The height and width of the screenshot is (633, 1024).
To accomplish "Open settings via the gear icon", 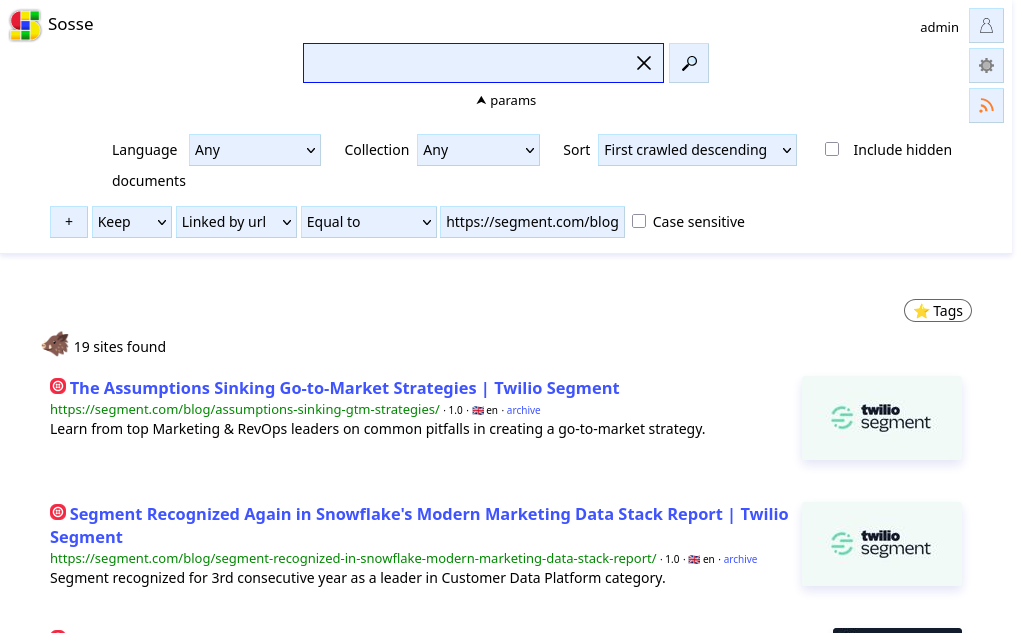I will click(986, 65).
